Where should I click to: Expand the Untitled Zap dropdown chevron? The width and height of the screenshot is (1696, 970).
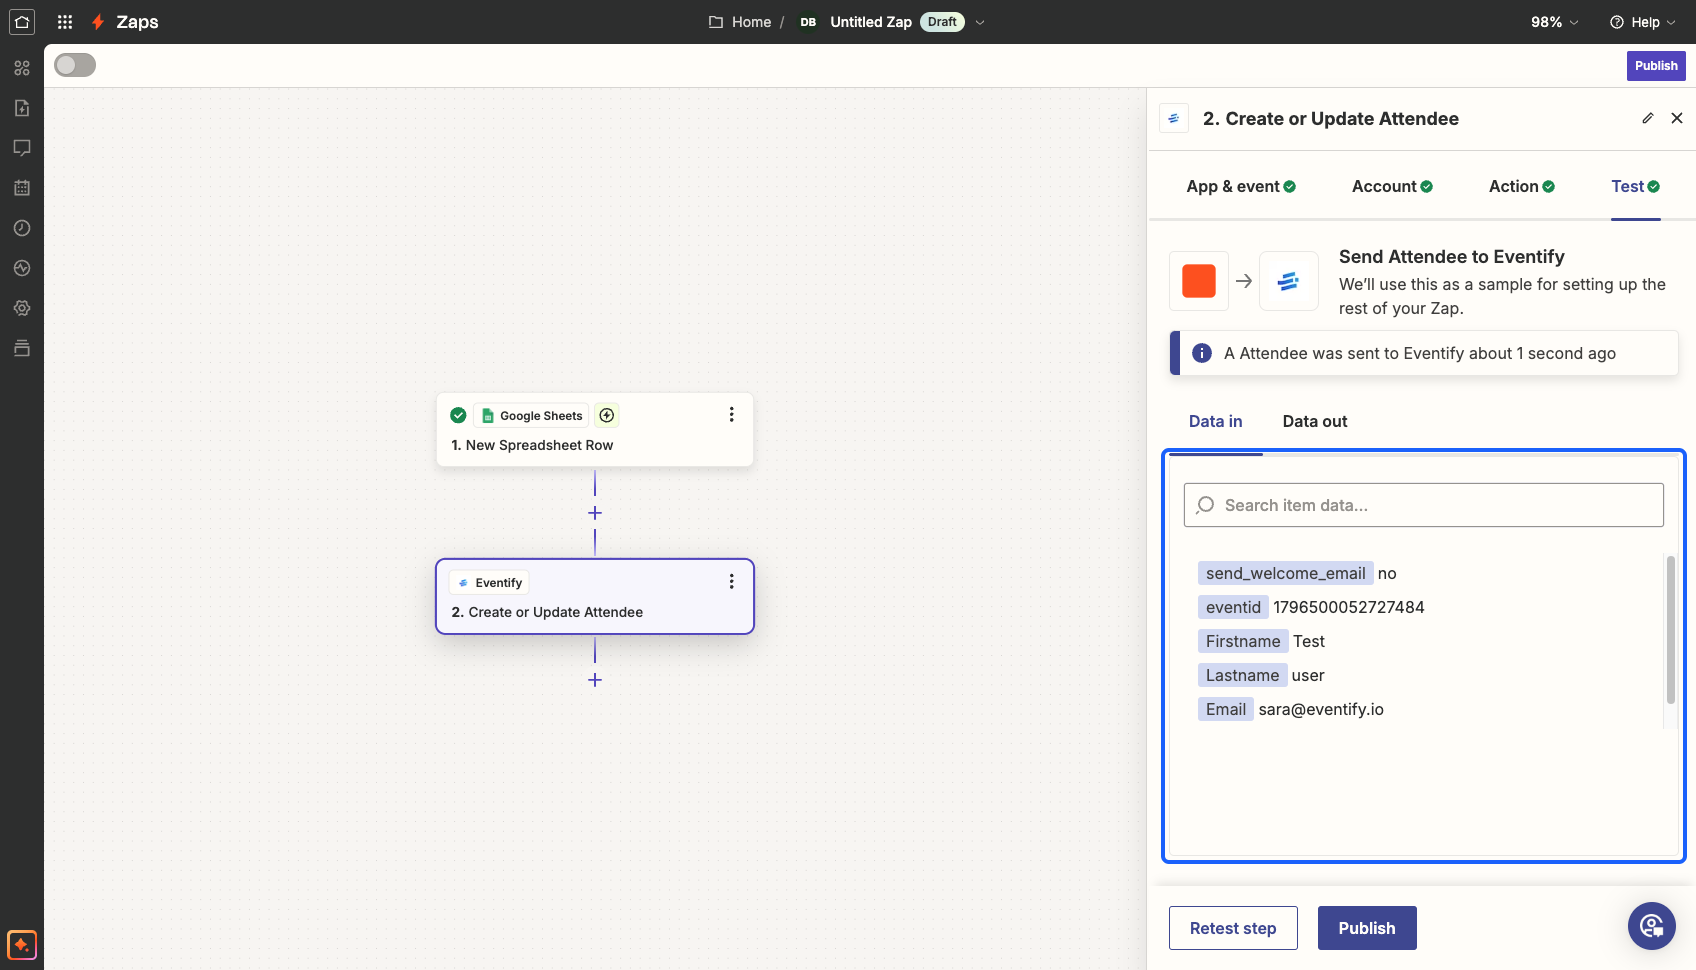click(980, 22)
